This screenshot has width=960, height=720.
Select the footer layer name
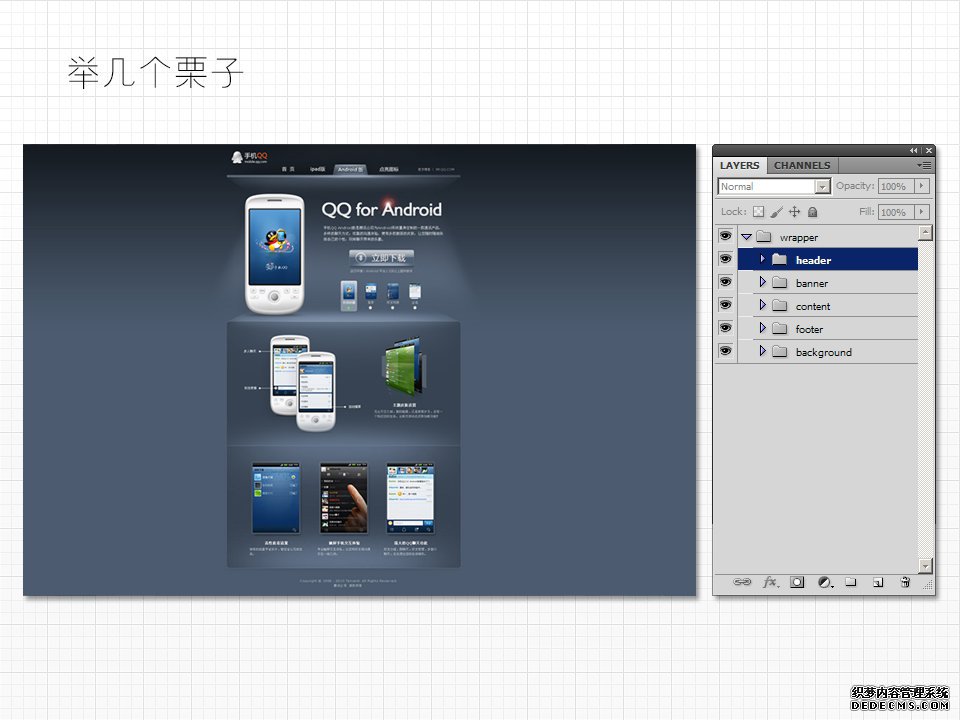(809, 329)
